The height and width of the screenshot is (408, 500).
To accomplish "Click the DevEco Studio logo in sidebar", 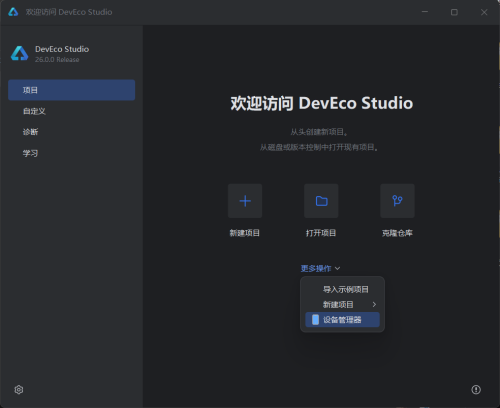I will click(x=19, y=53).
